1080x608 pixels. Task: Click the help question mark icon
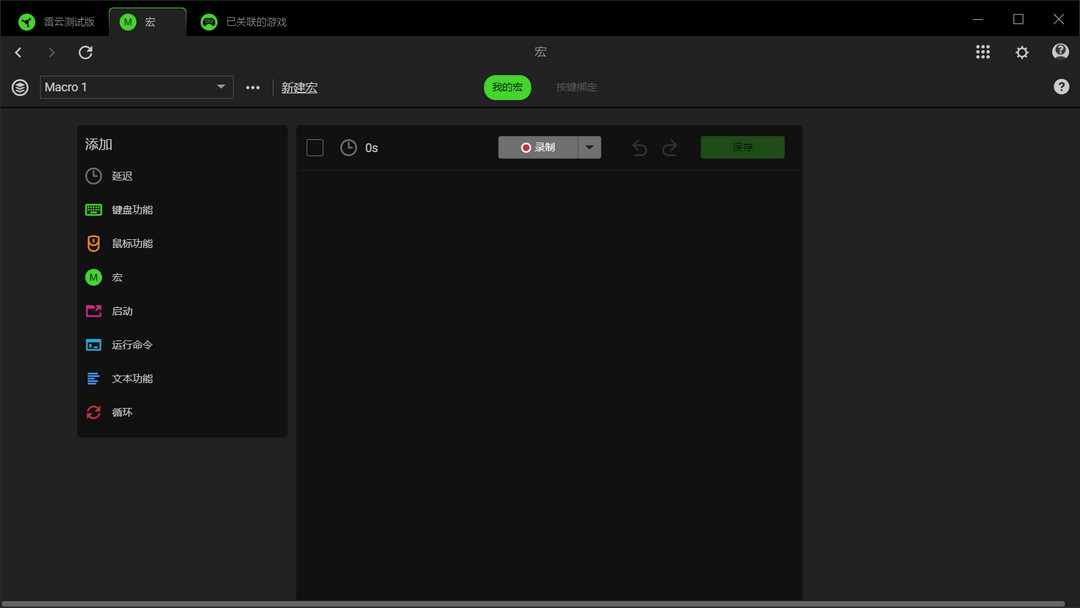coord(1060,51)
